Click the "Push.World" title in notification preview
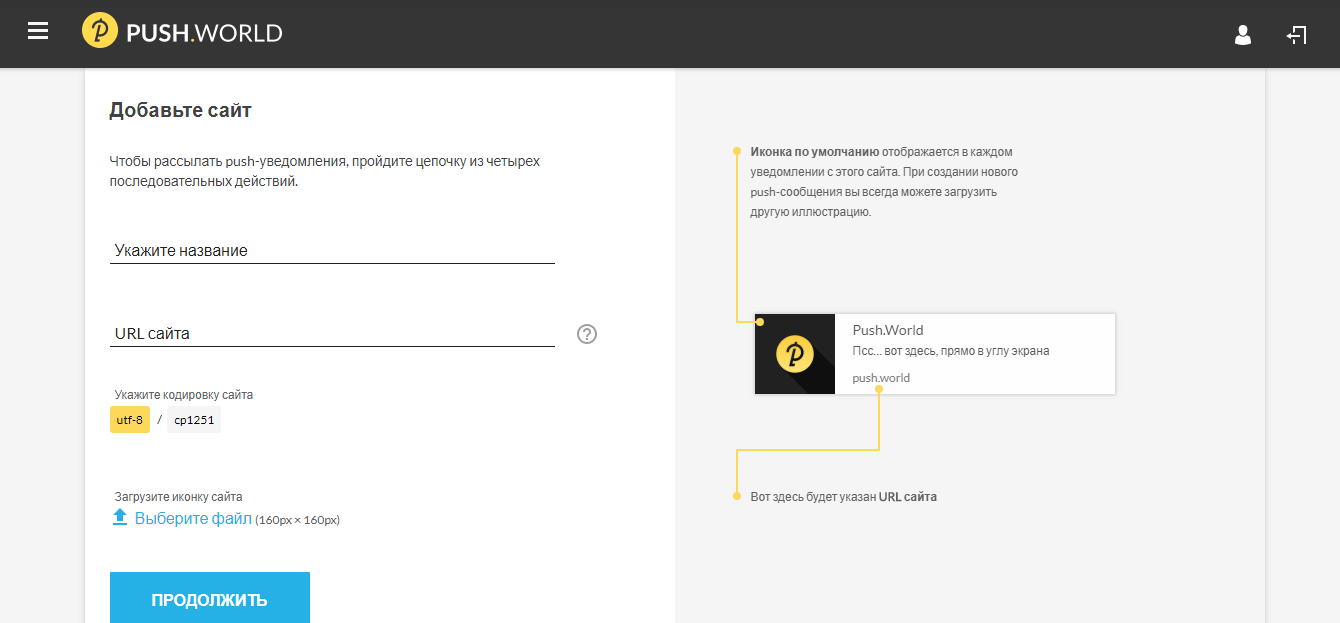 tap(888, 330)
